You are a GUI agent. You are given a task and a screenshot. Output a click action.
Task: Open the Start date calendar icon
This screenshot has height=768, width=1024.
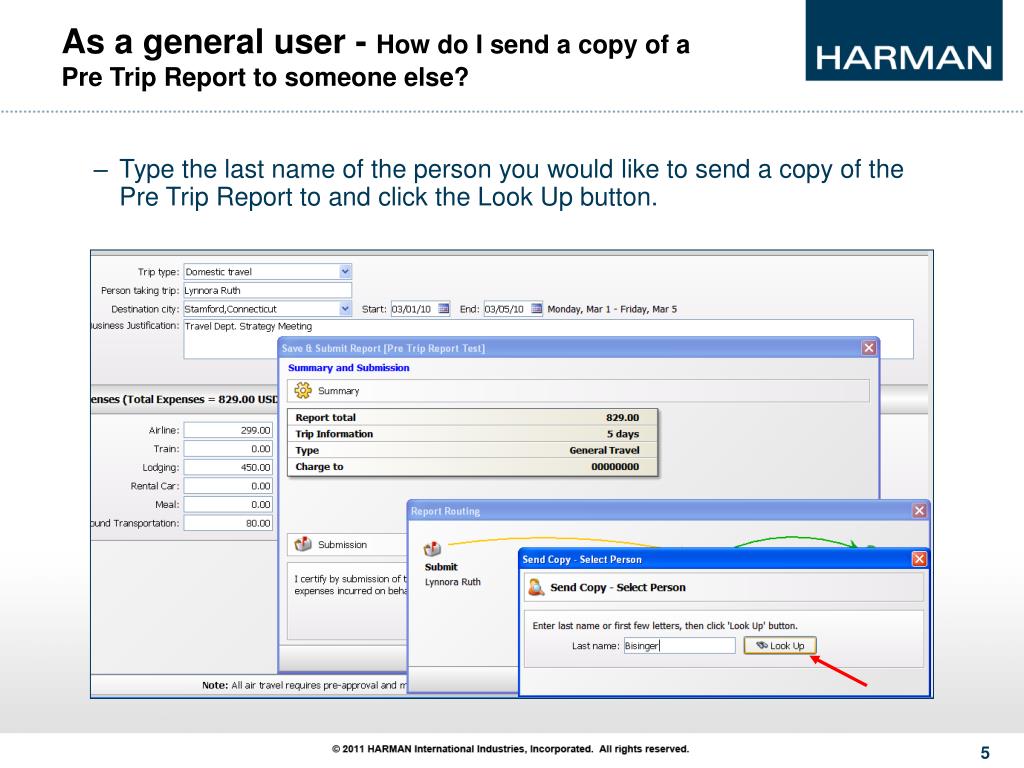443,309
